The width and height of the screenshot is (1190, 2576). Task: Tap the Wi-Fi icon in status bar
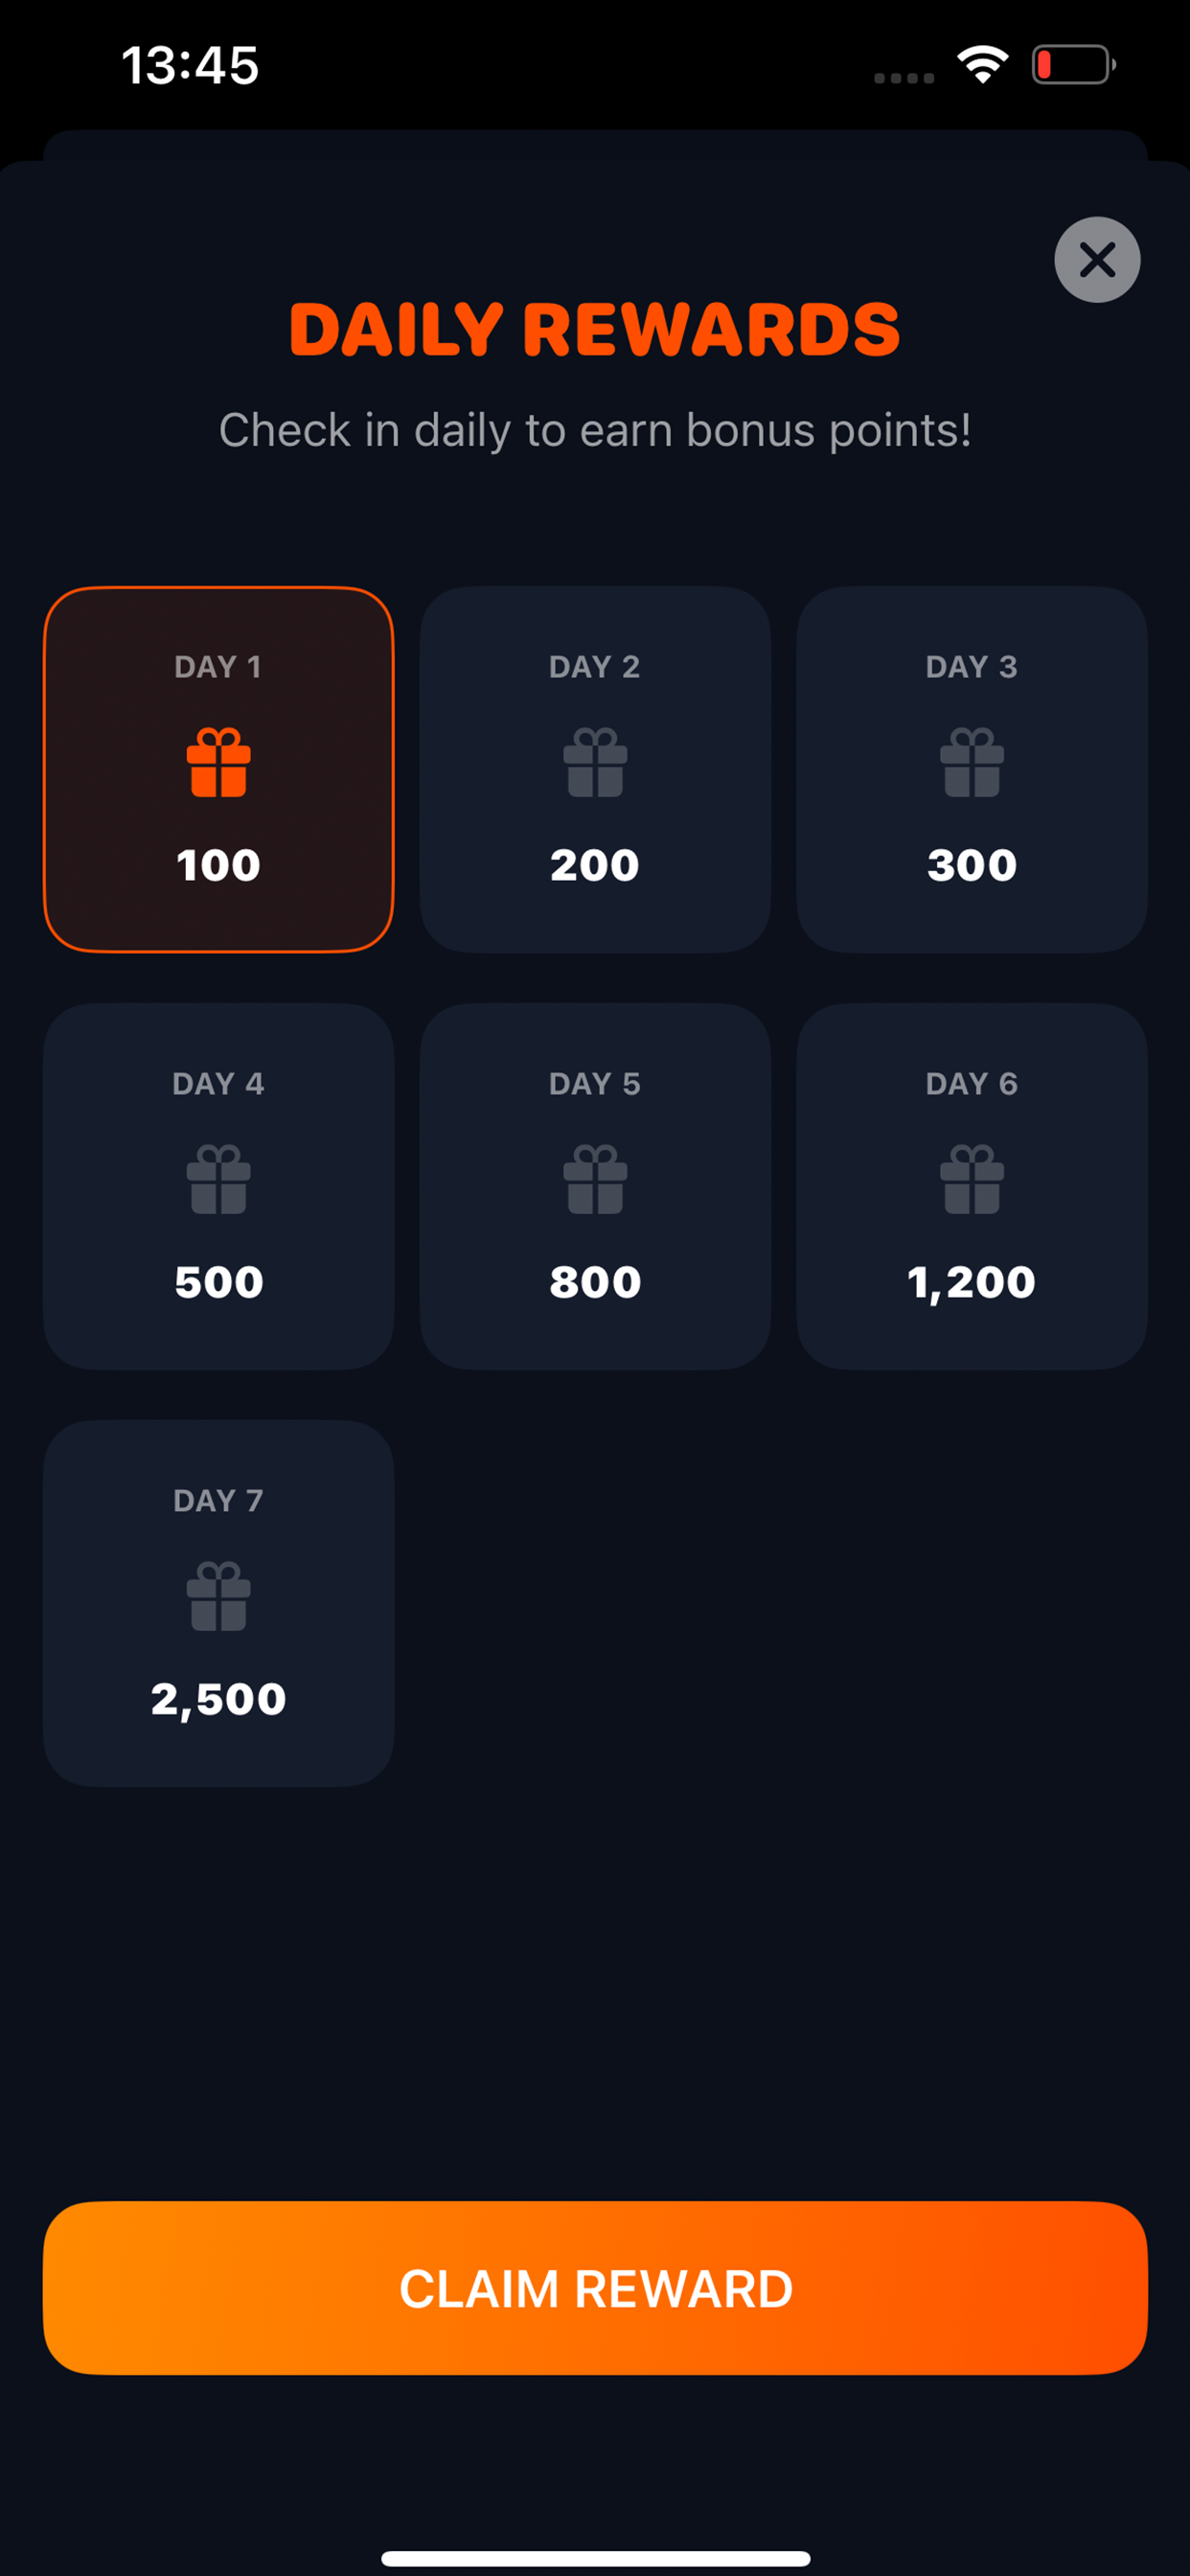[981, 64]
